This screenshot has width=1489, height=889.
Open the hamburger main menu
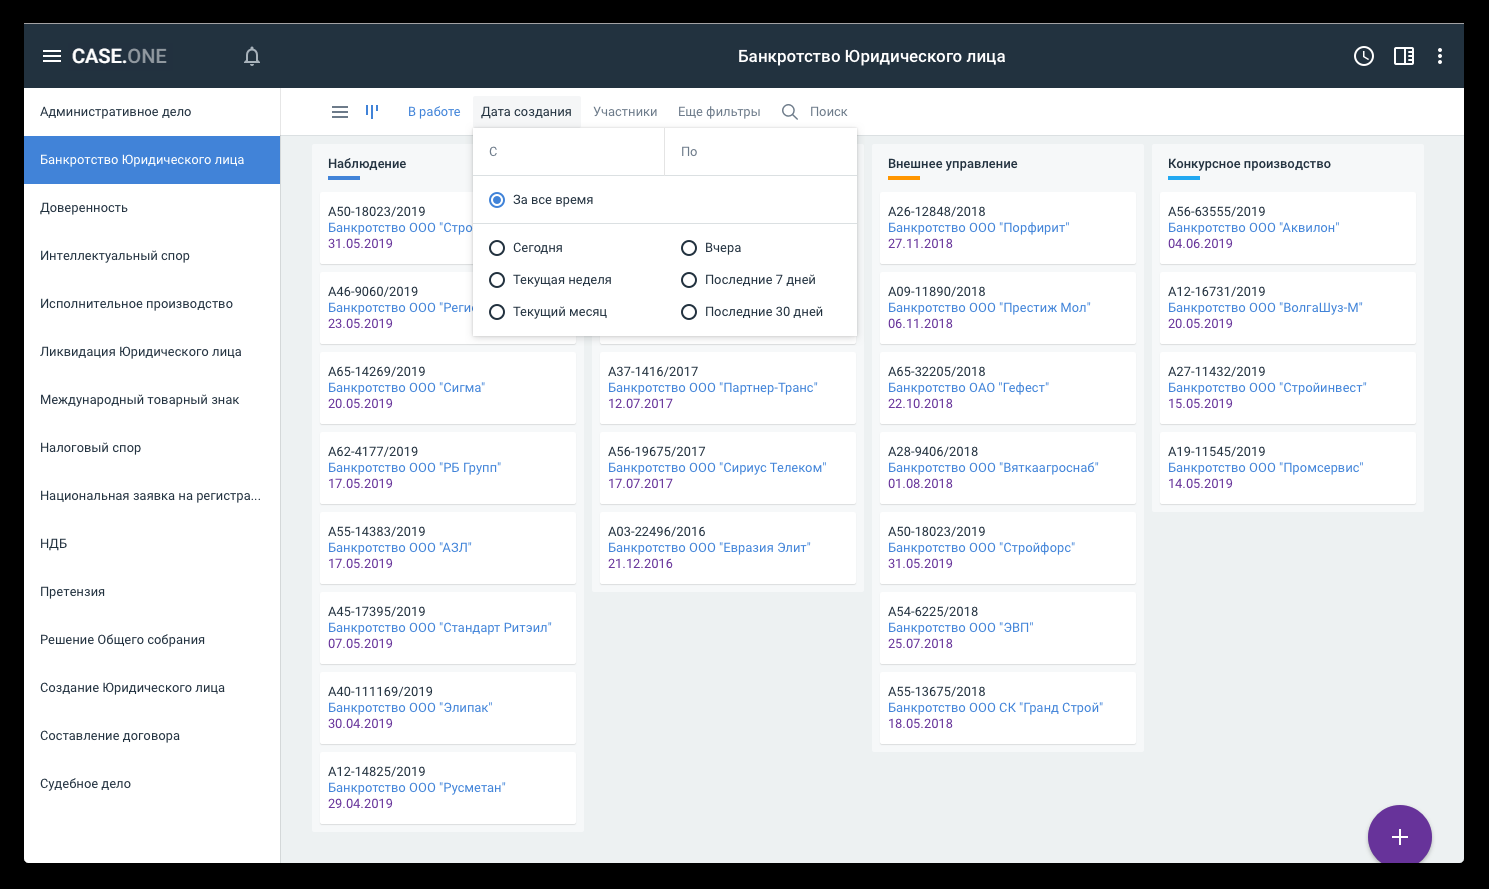pos(52,56)
